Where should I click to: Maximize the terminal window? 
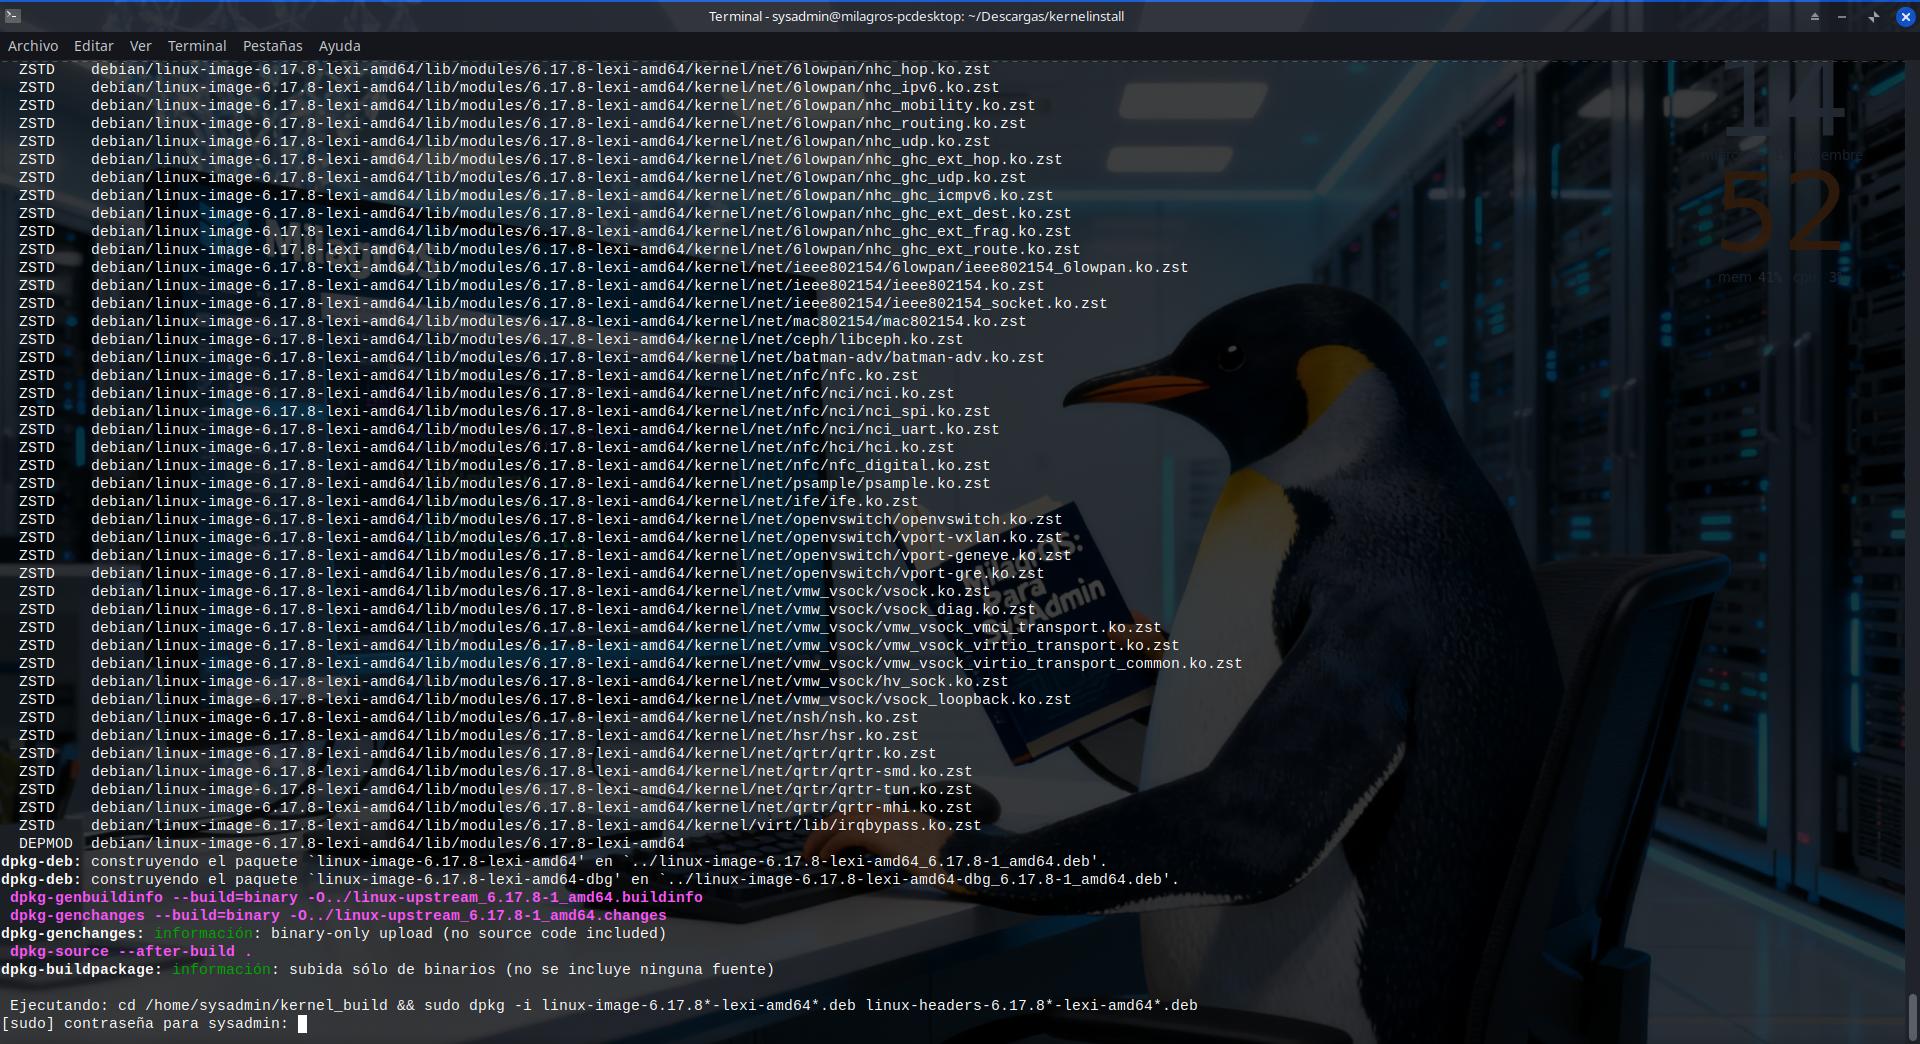[x=1873, y=16]
